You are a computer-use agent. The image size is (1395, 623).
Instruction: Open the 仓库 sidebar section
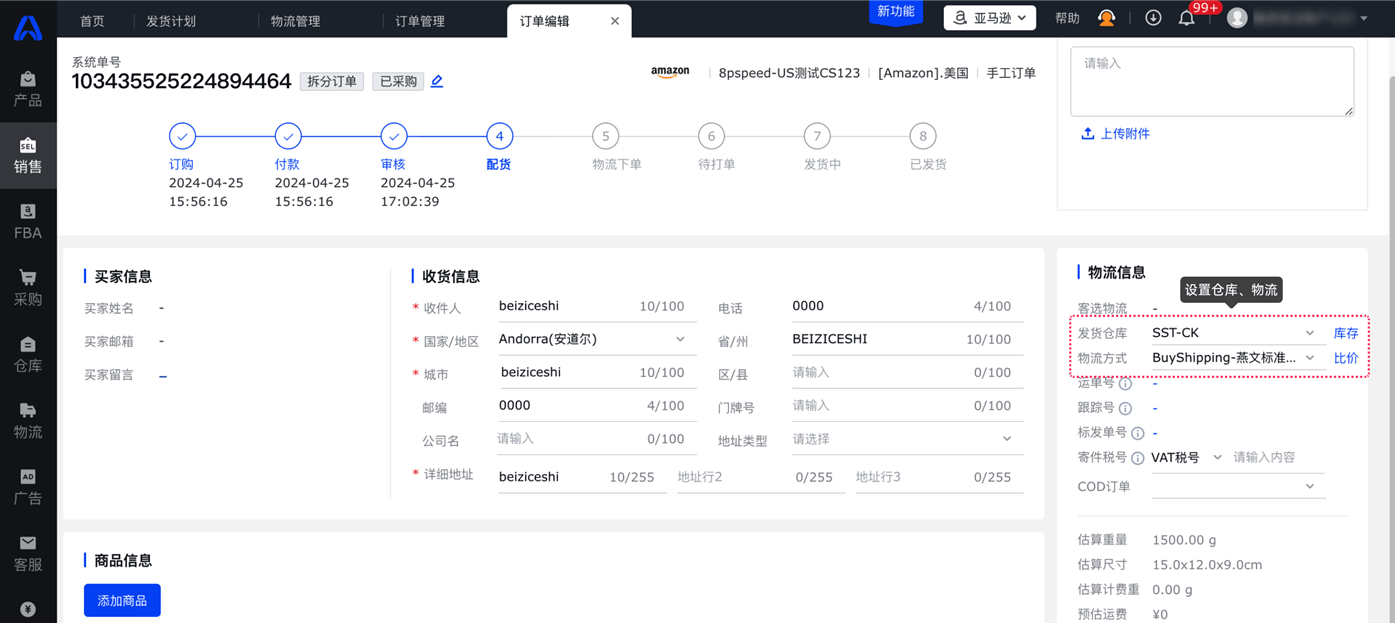pos(28,354)
